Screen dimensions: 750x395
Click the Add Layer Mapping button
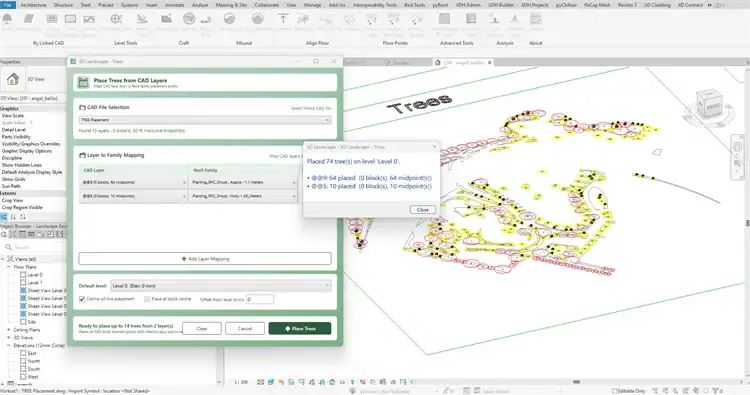(205, 259)
